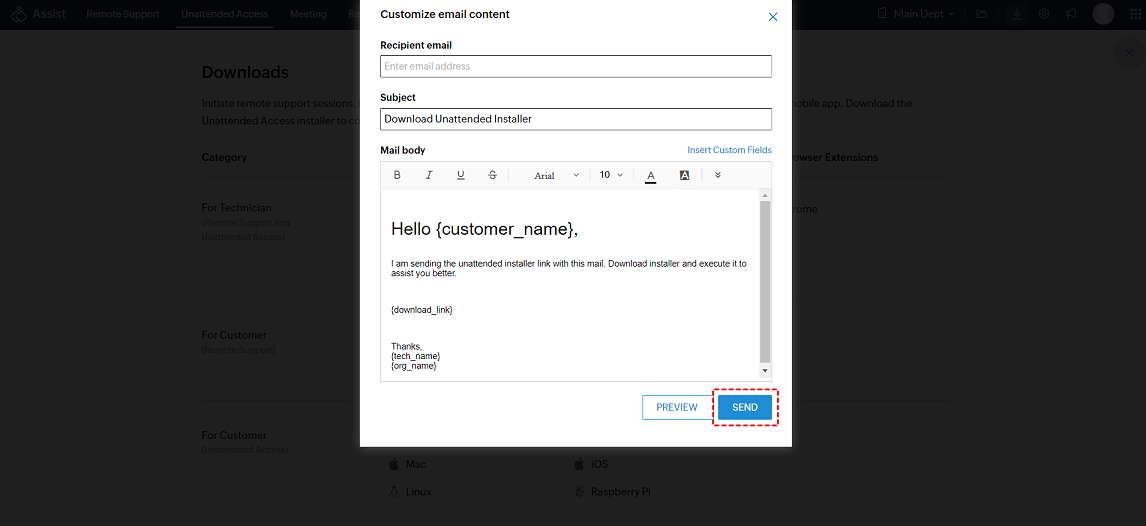Apply strikethrough formatting
The height and width of the screenshot is (526, 1146).
click(x=493, y=175)
